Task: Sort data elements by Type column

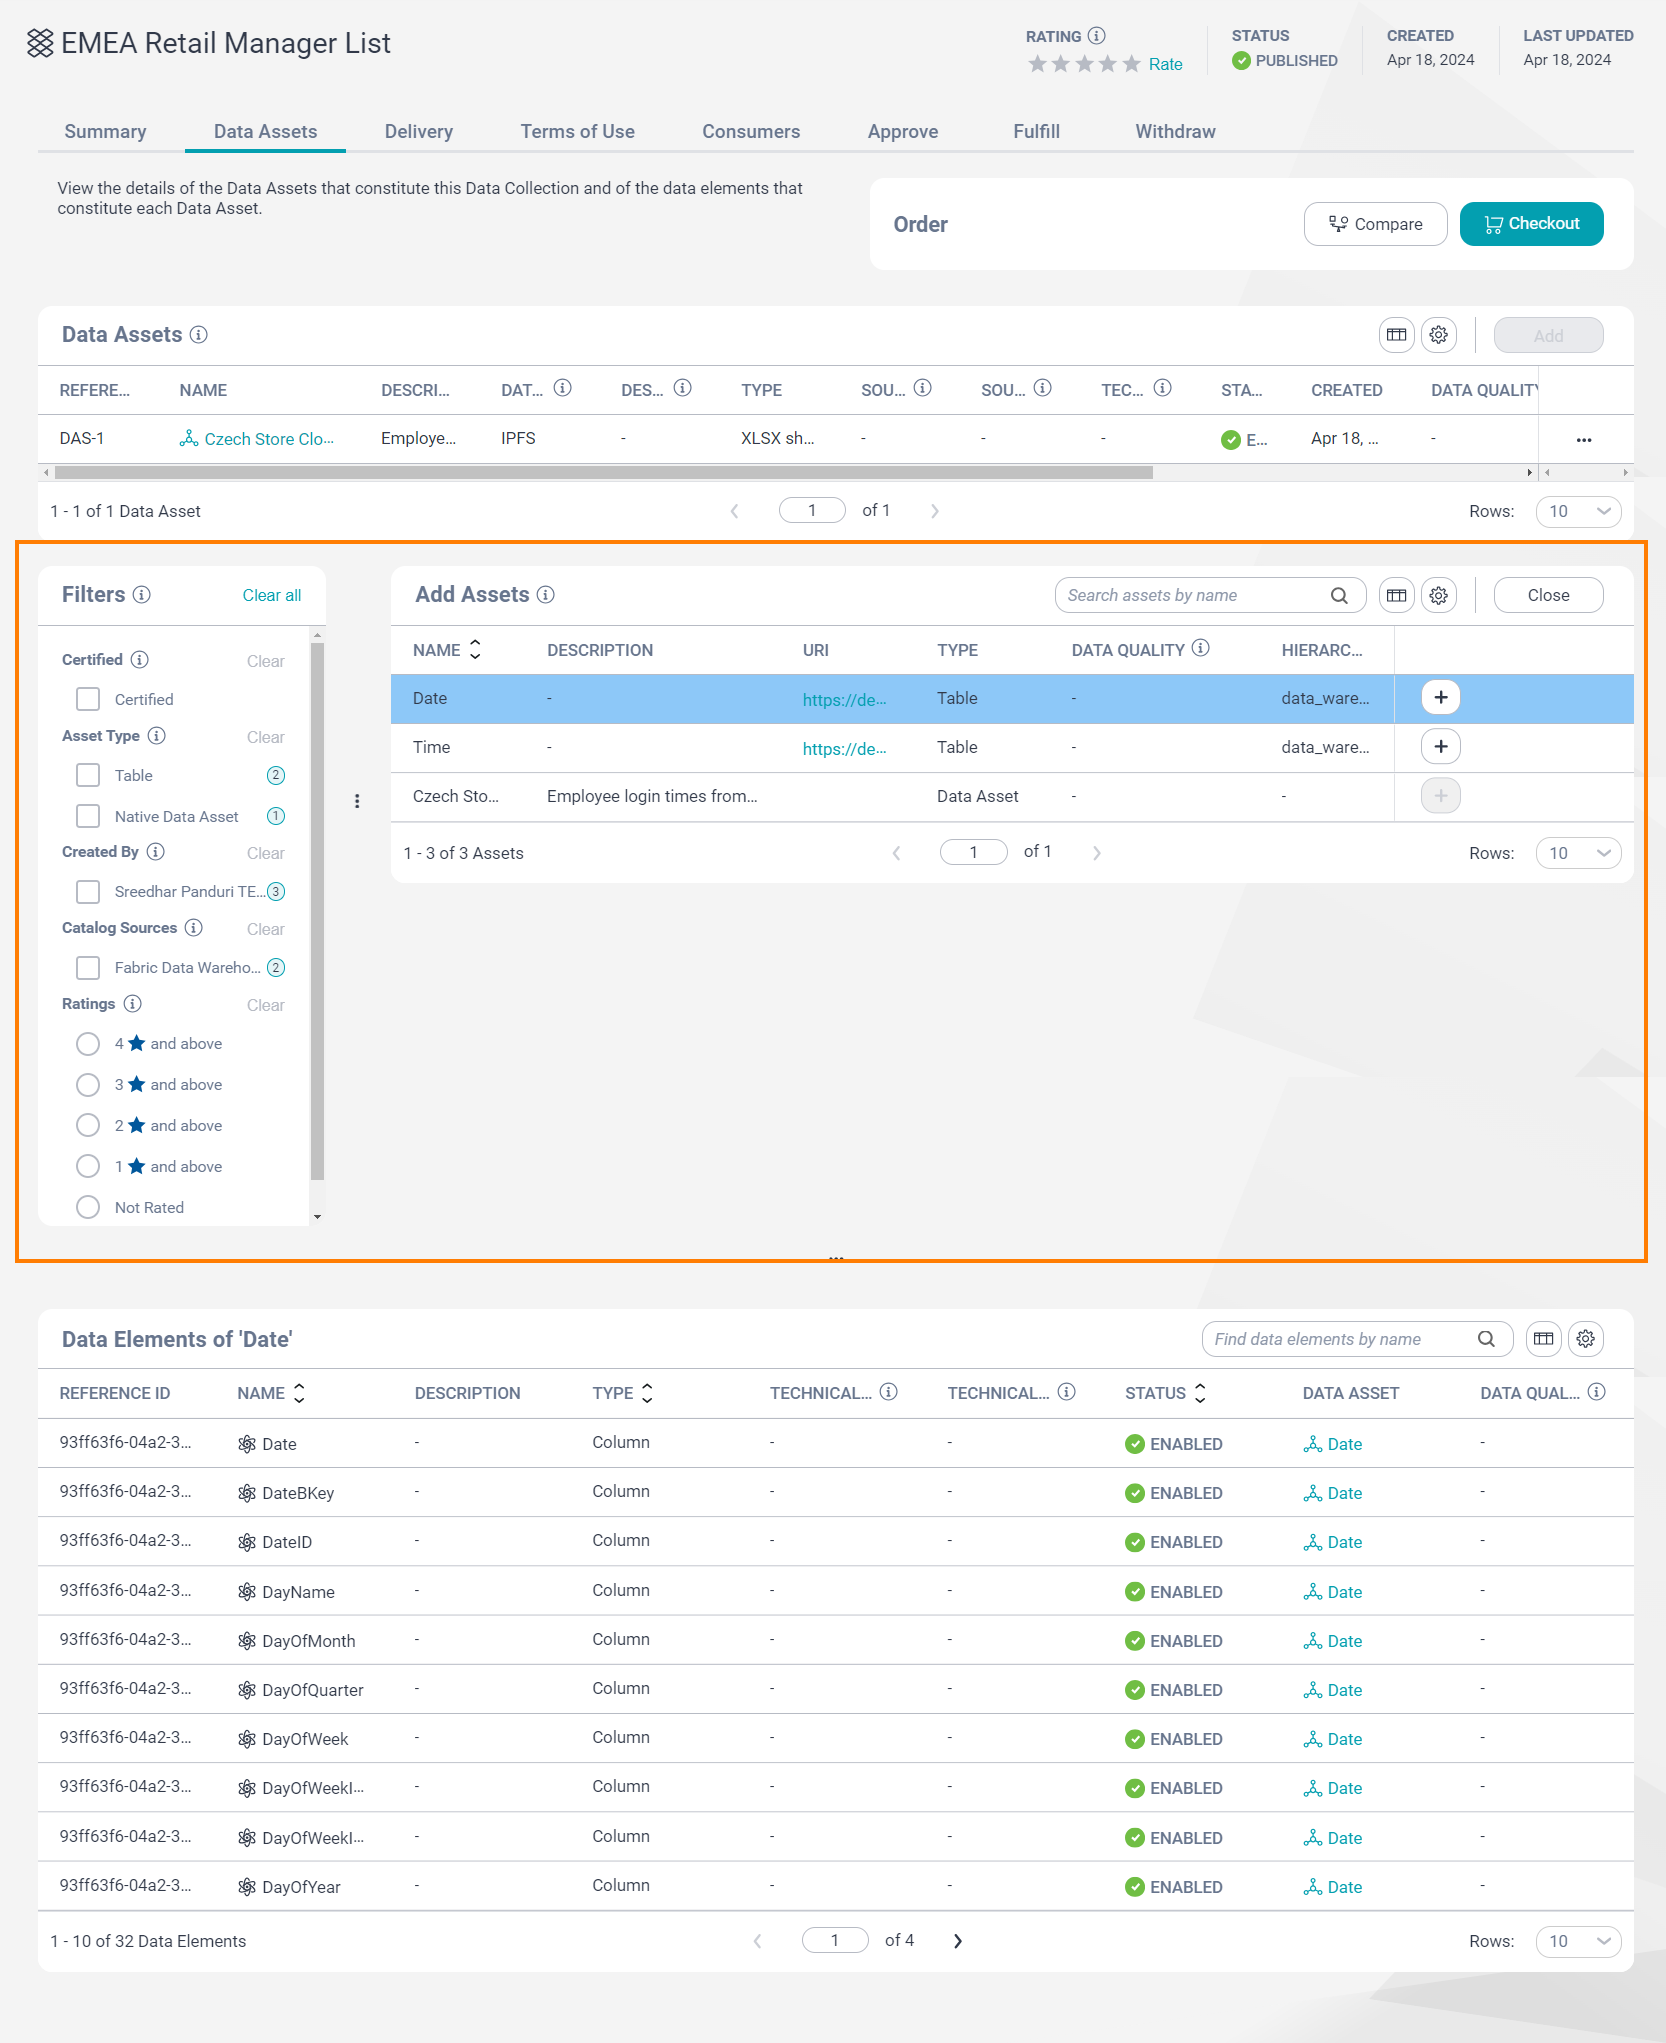Action: [x=647, y=1393]
